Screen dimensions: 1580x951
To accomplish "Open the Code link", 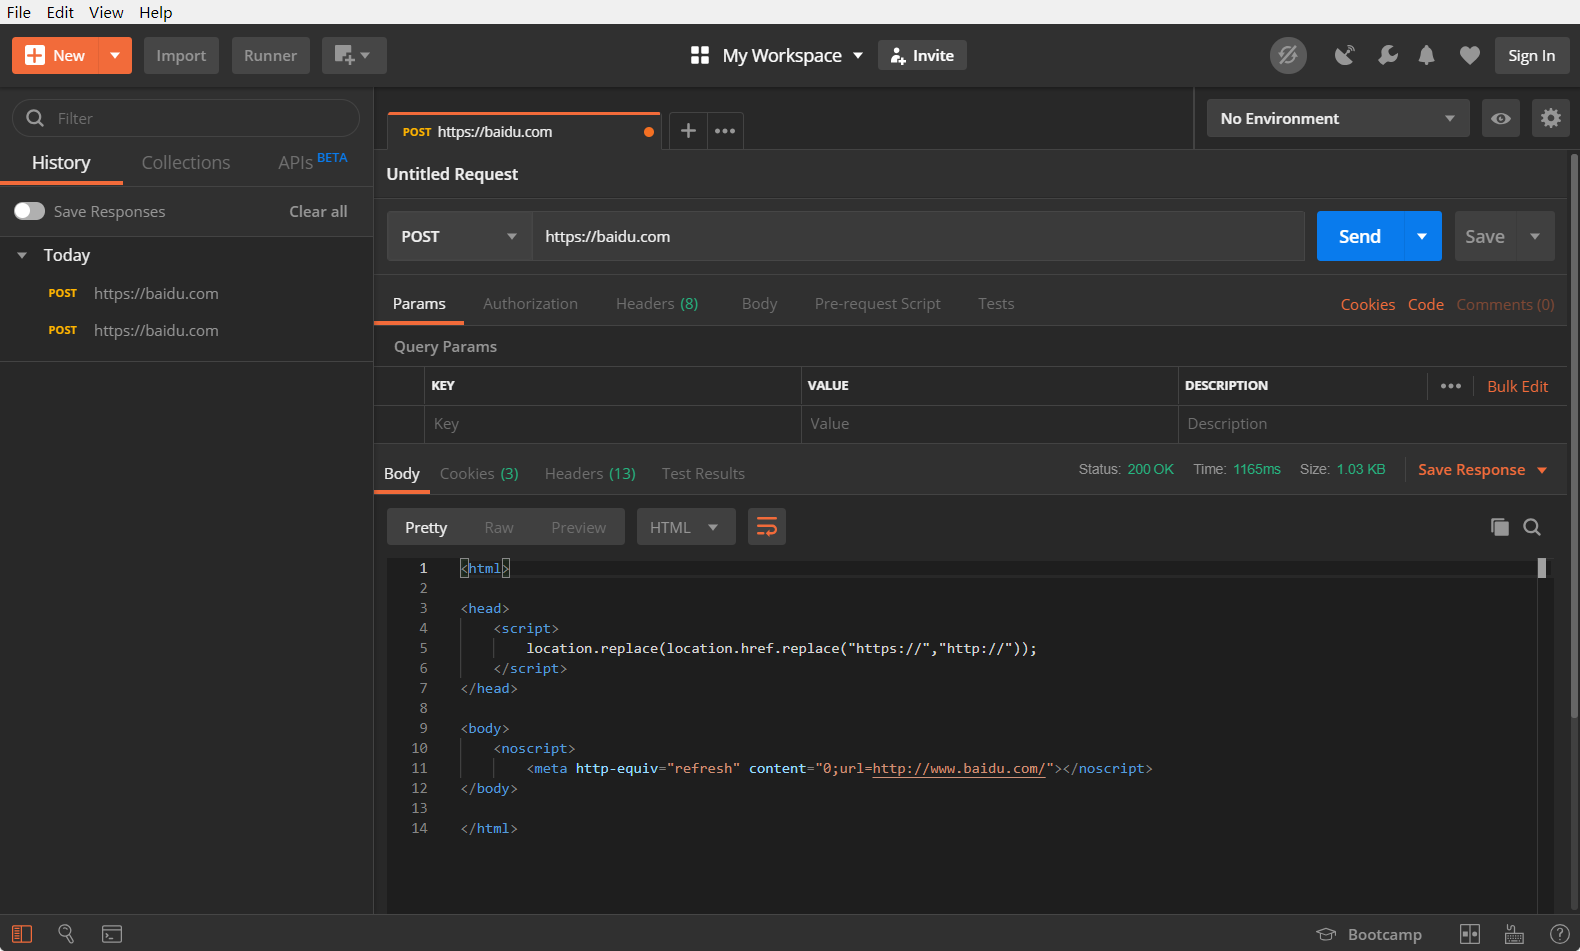I will tap(1425, 305).
